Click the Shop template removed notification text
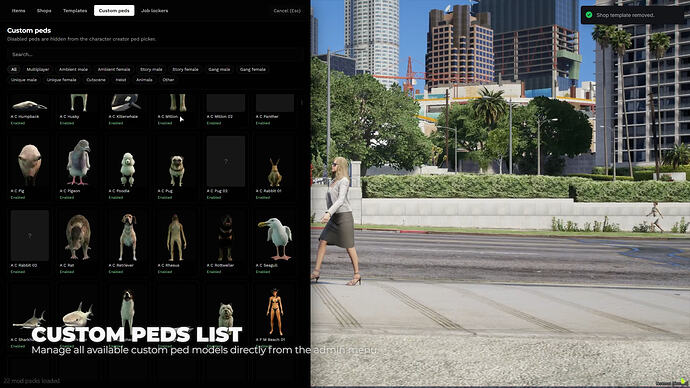Image resolution: width=690 pixels, height=388 pixels. 625,15
